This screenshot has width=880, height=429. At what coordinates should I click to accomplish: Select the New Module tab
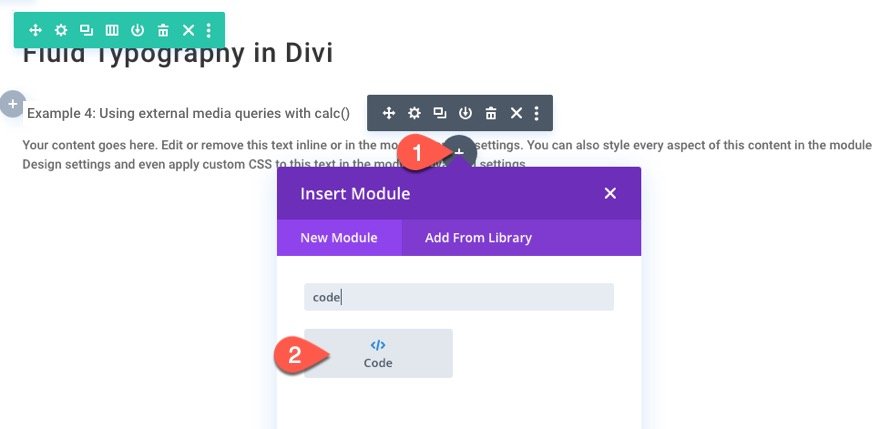339,238
